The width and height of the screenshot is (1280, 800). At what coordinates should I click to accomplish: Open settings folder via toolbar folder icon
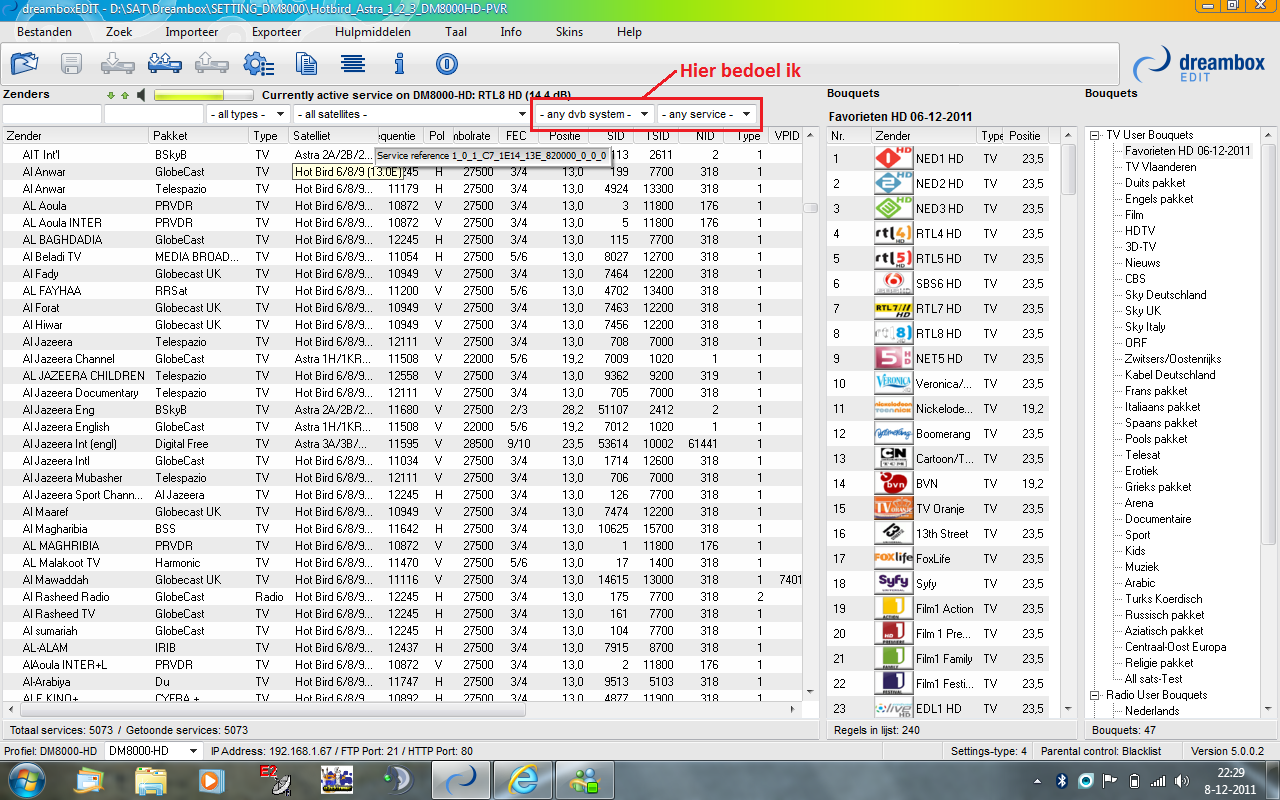click(x=25, y=65)
